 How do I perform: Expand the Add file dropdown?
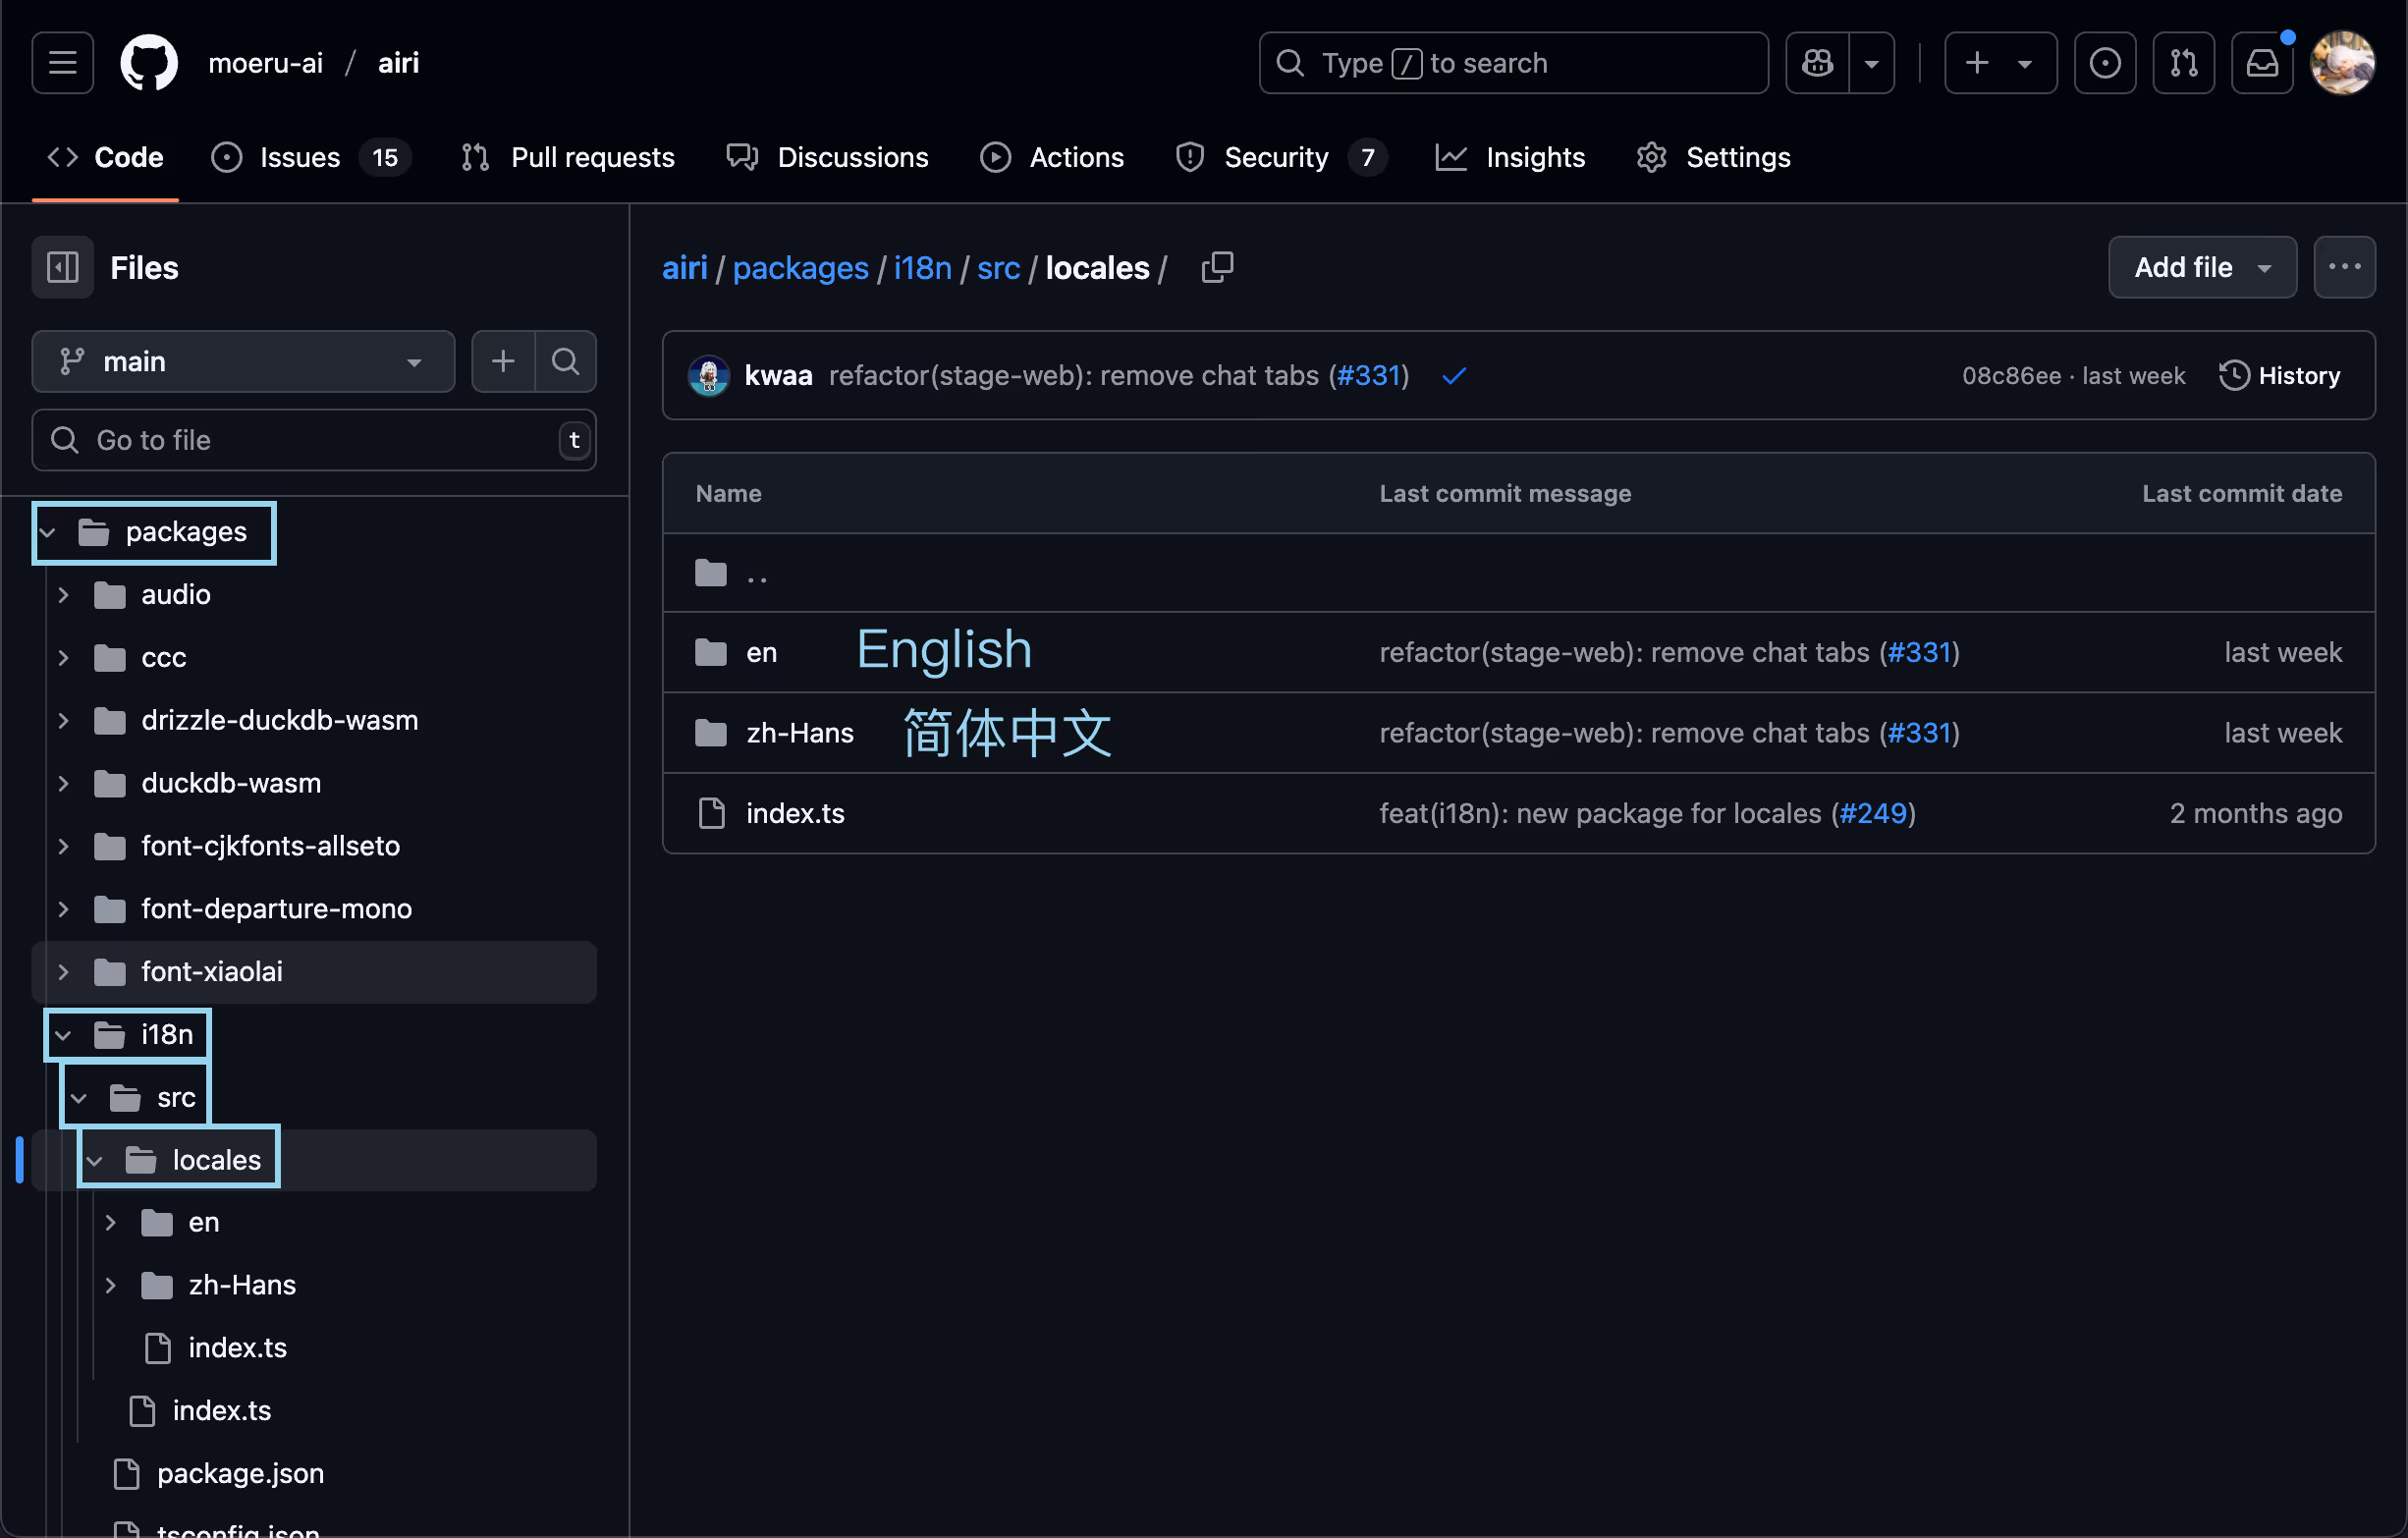[x=2201, y=267]
